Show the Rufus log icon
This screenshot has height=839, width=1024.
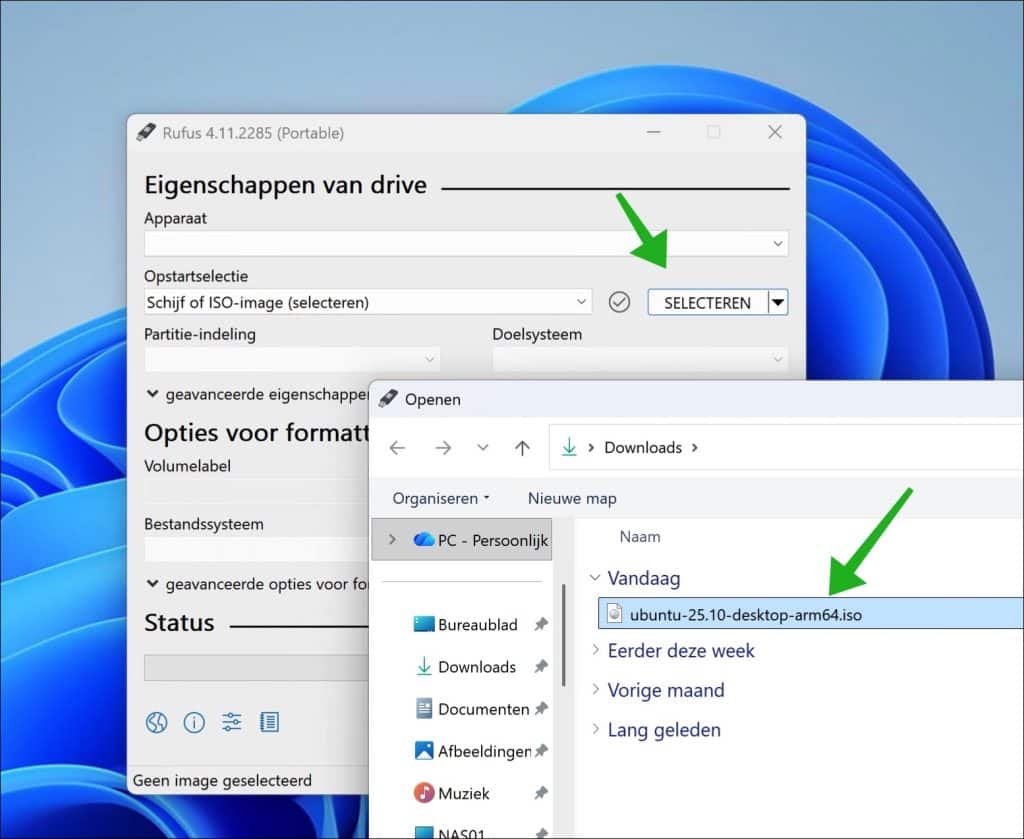(x=269, y=723)
